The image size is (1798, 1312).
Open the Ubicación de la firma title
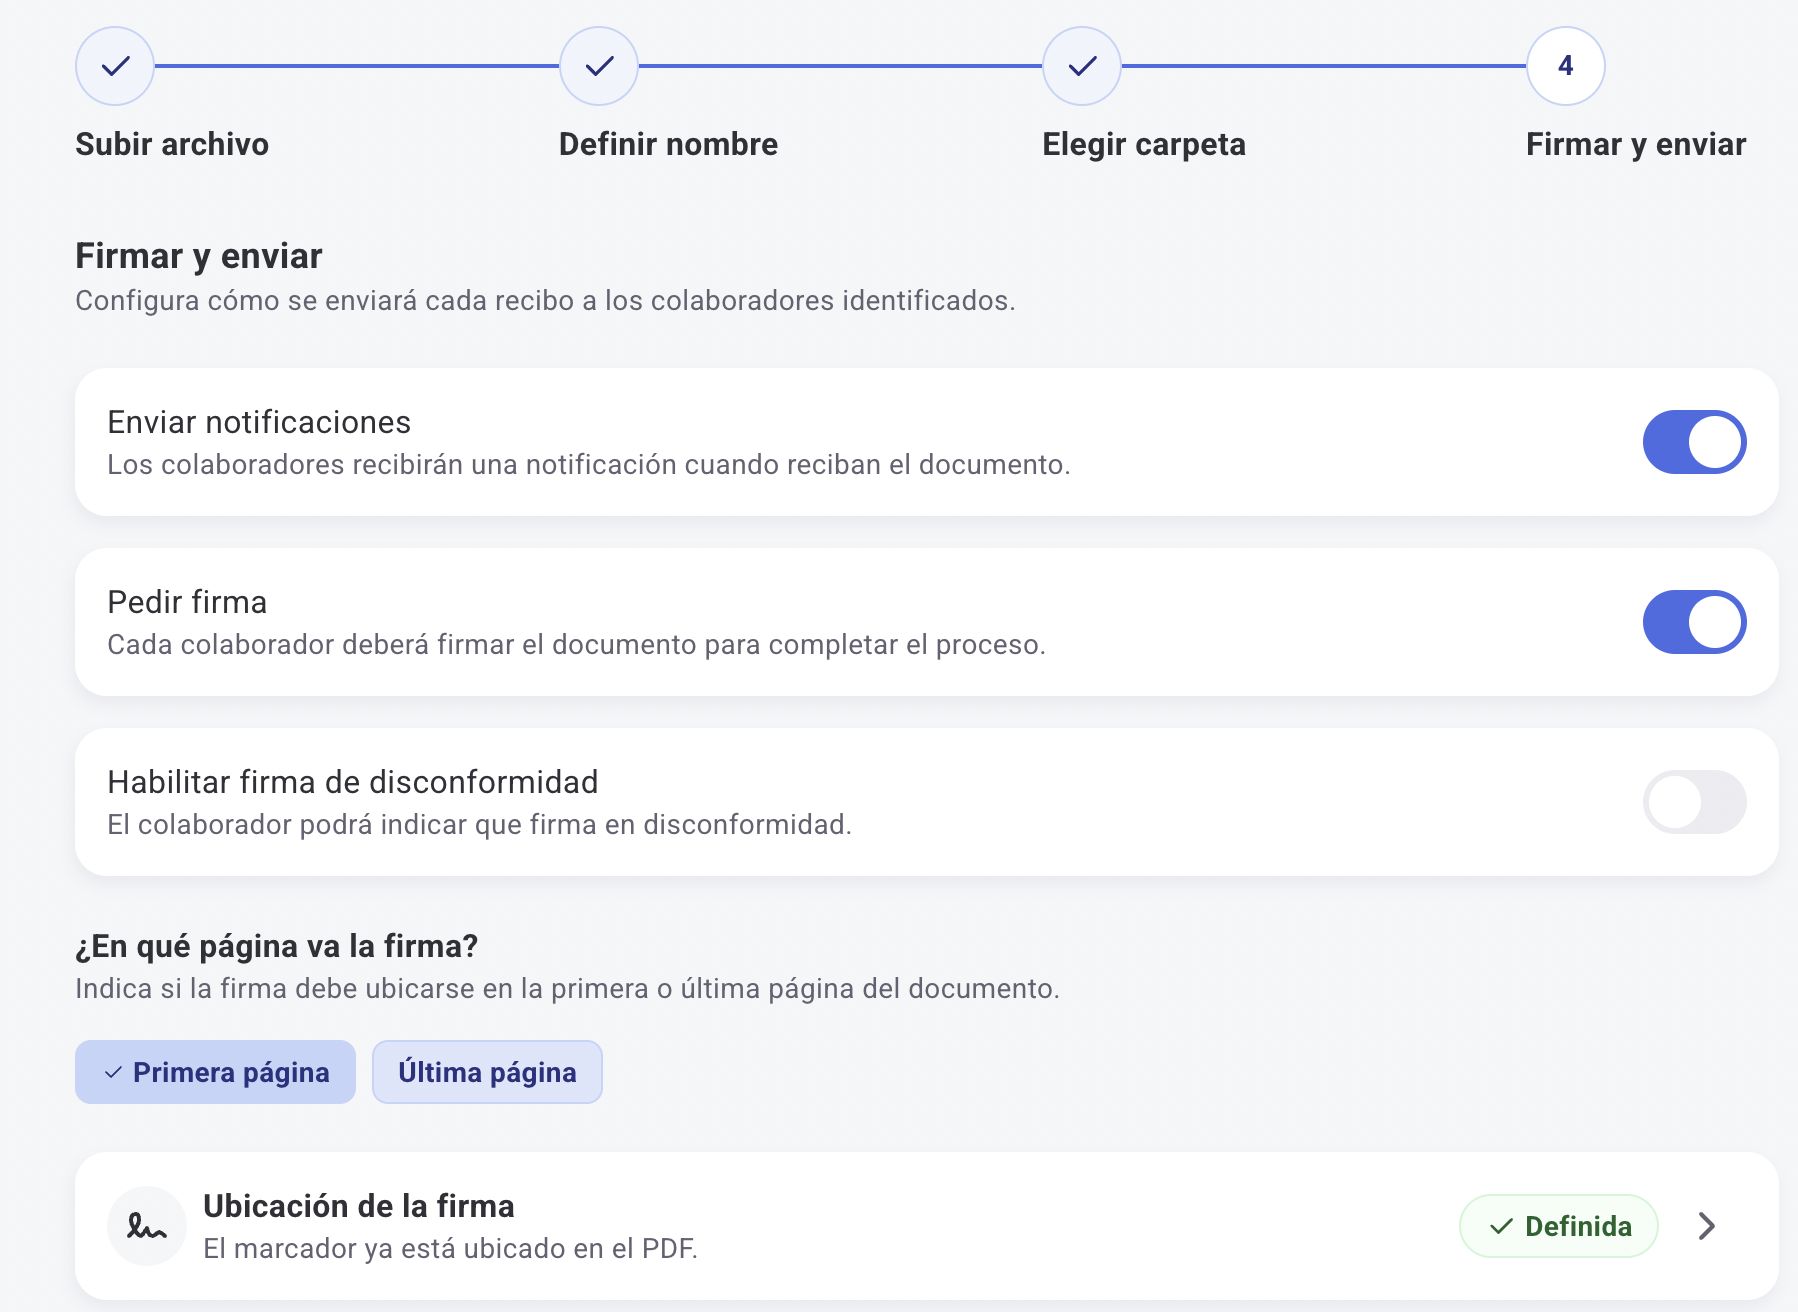click(359, 1206)
